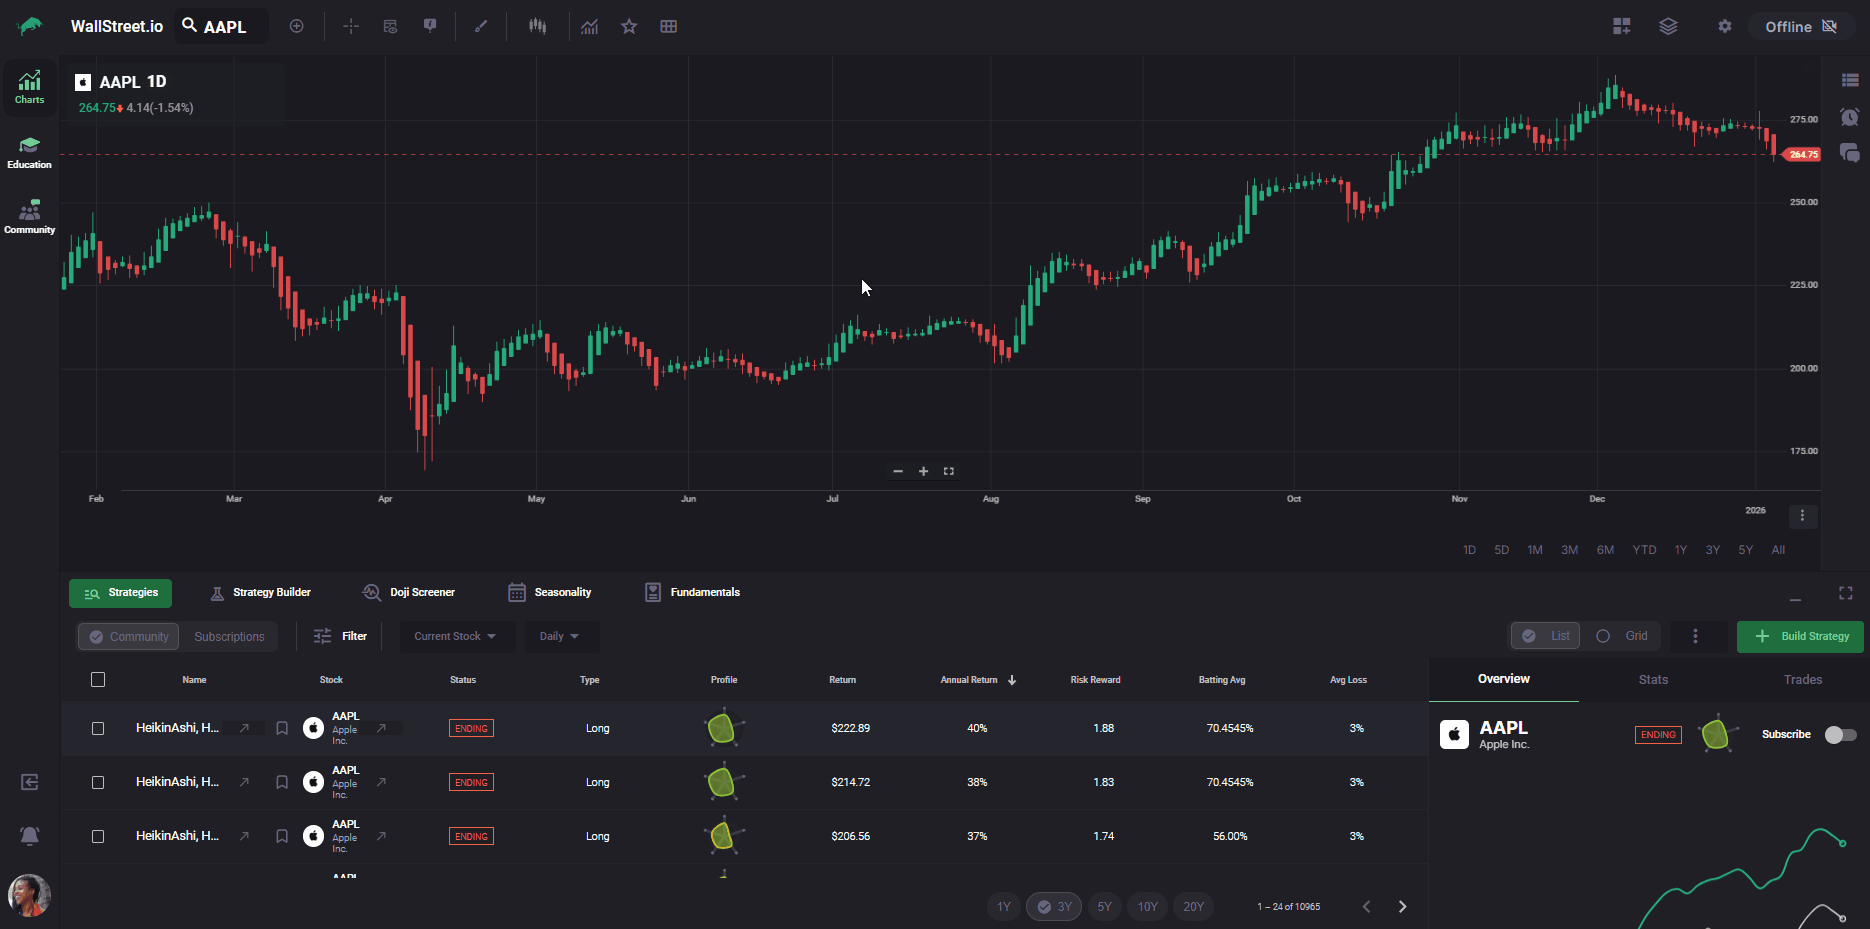Open the settings gear icon
Screen dimensions: 1870x929
1724,26
